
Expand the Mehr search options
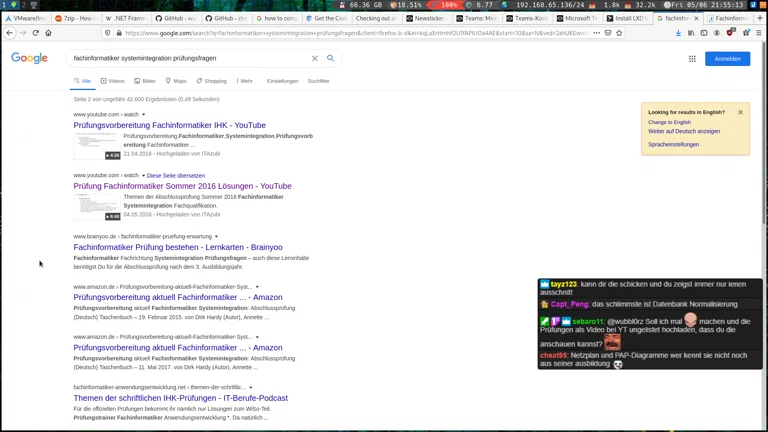244,81
